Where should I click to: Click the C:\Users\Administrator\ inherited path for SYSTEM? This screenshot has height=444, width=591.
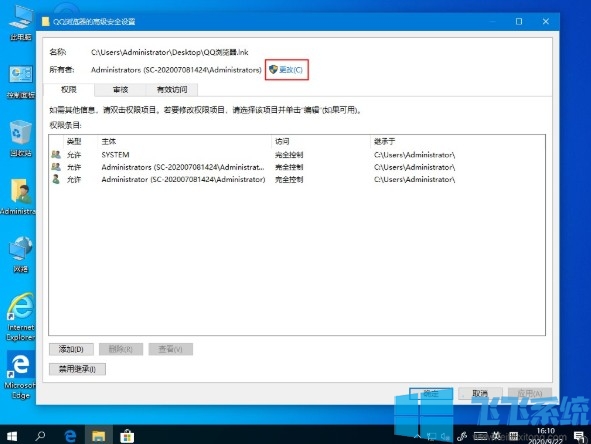(x=415, y=155)
